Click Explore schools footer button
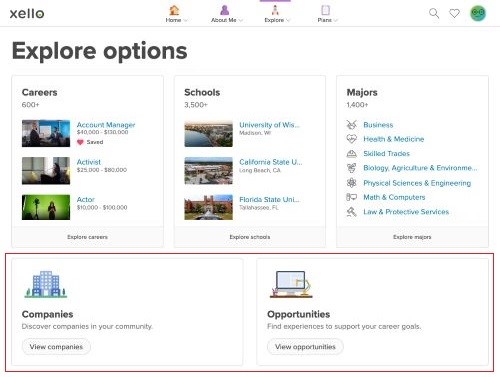This screenshot has height=377, width=500. (250, 237)
